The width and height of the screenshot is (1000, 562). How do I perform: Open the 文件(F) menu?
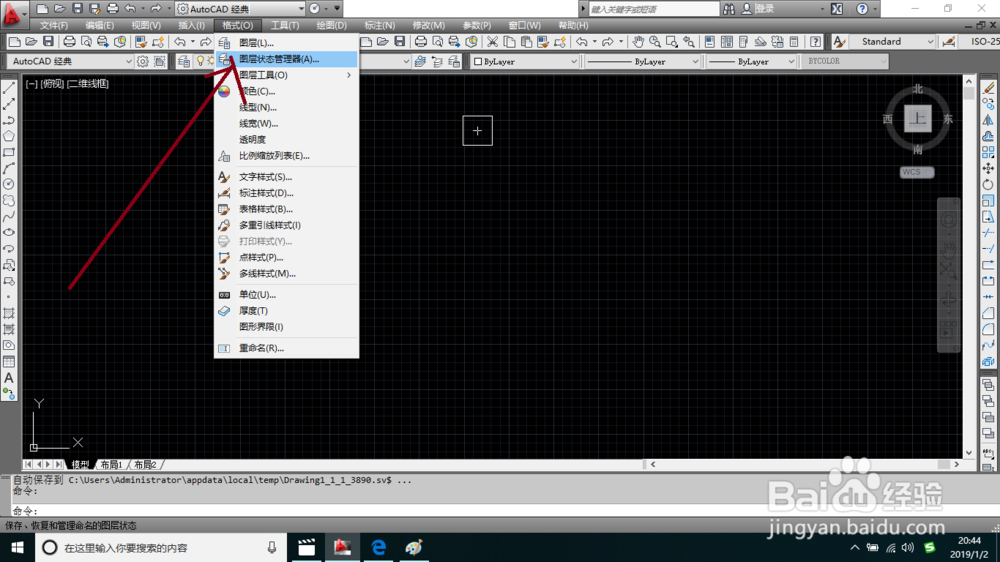tap(54, 26)
